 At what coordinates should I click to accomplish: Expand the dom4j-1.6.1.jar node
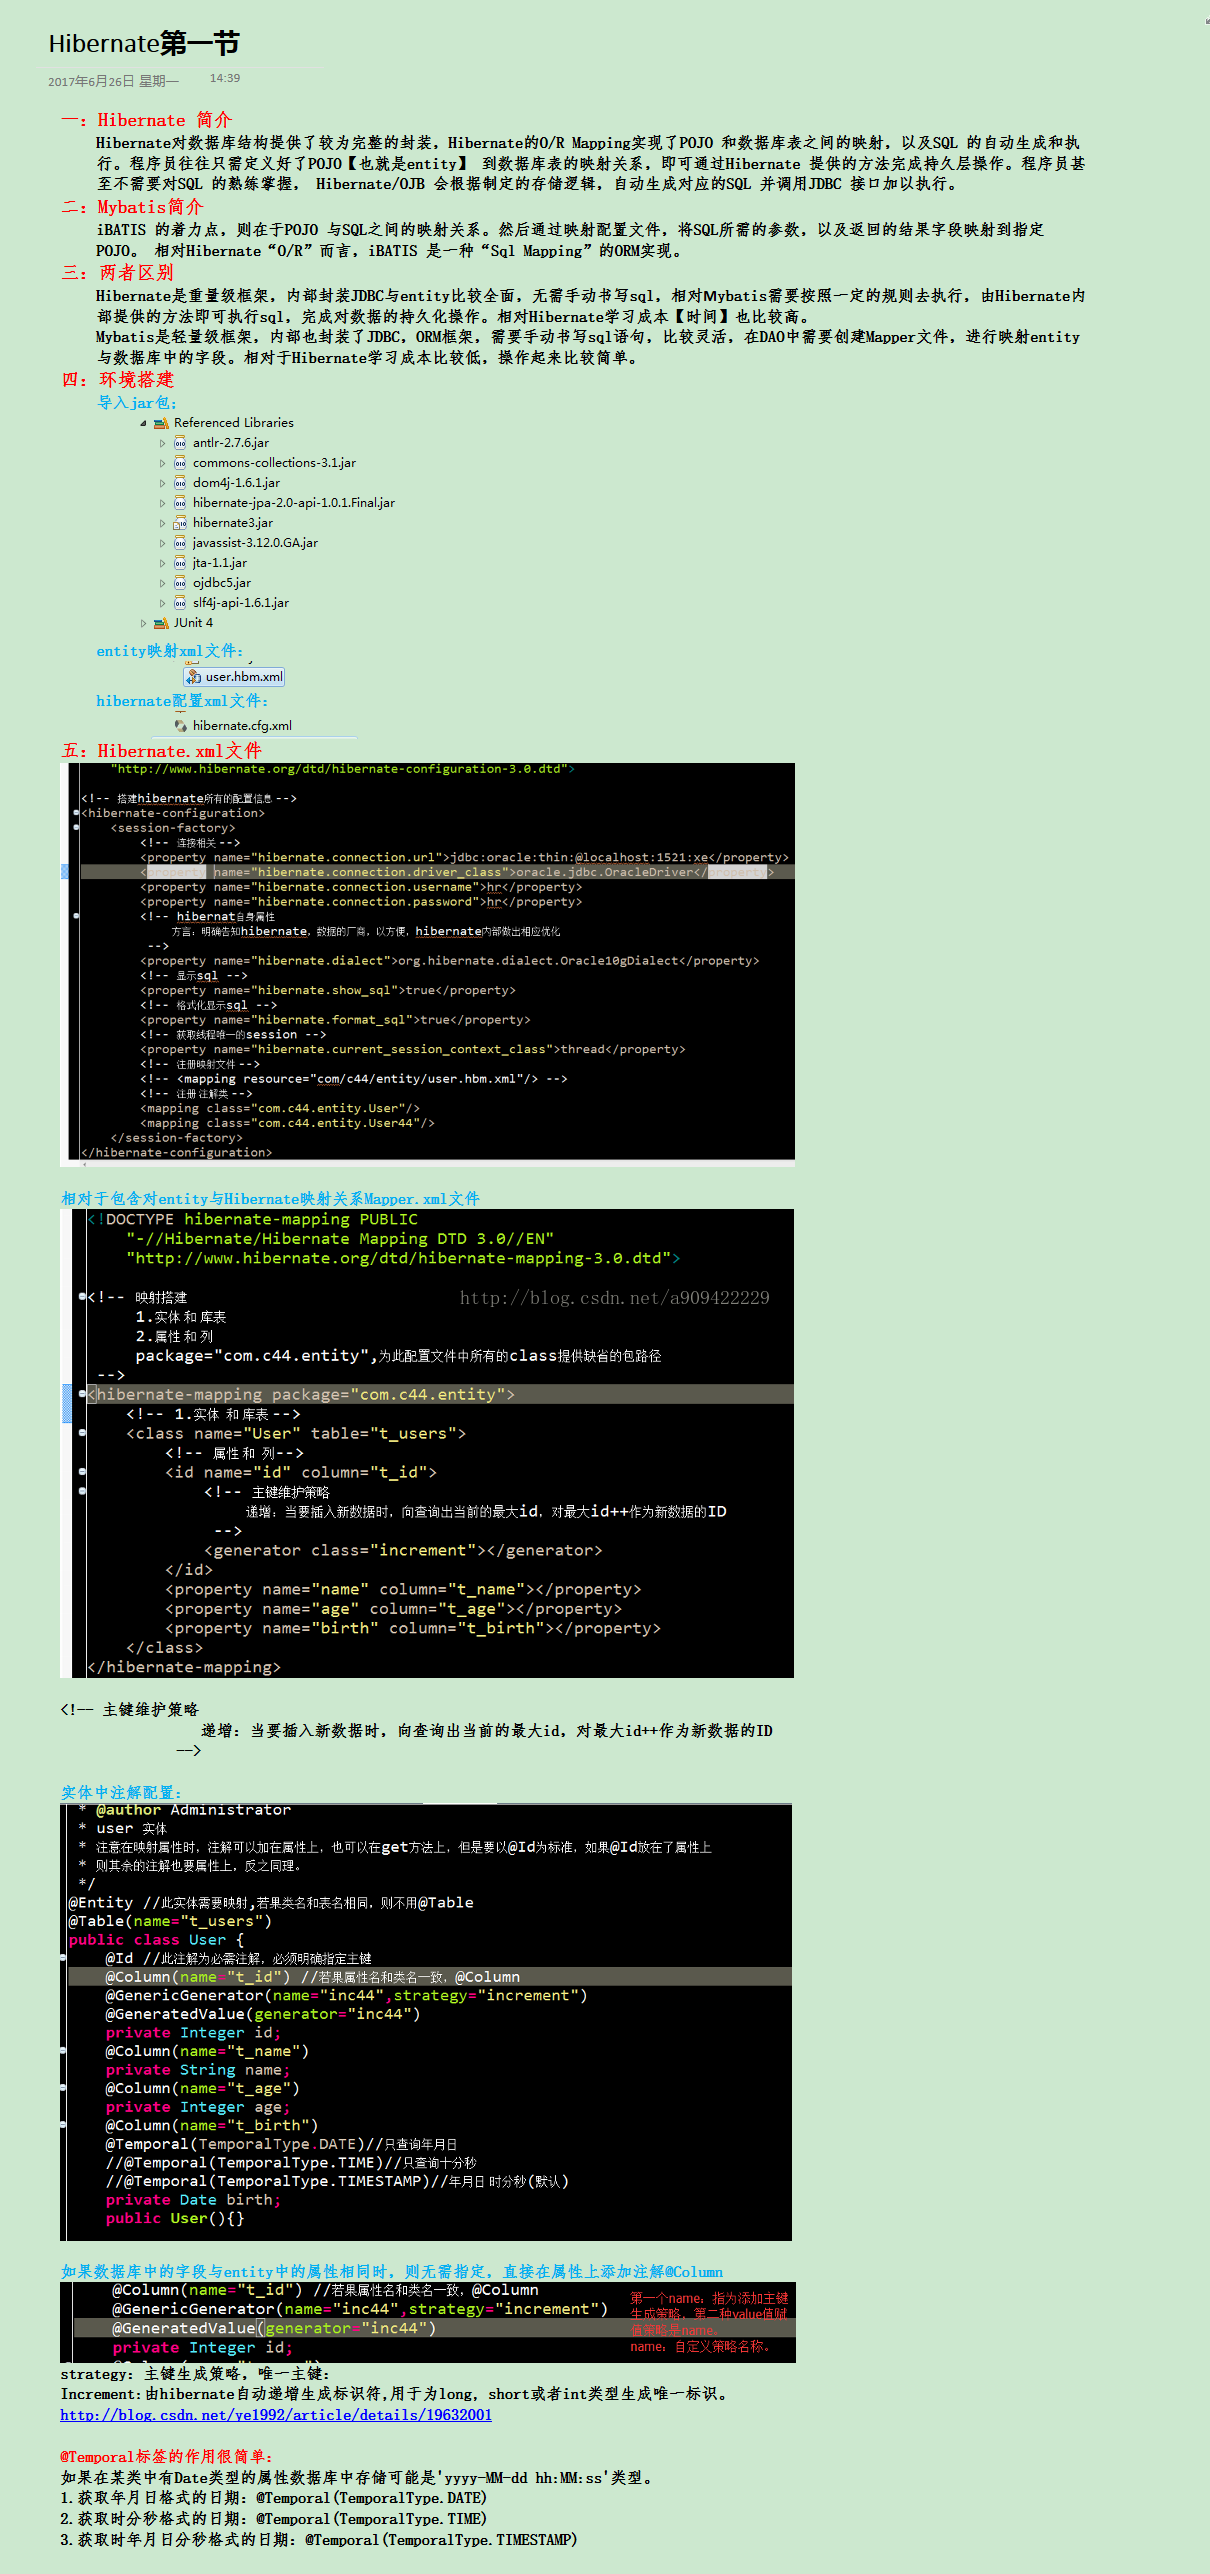pos(163,483)
